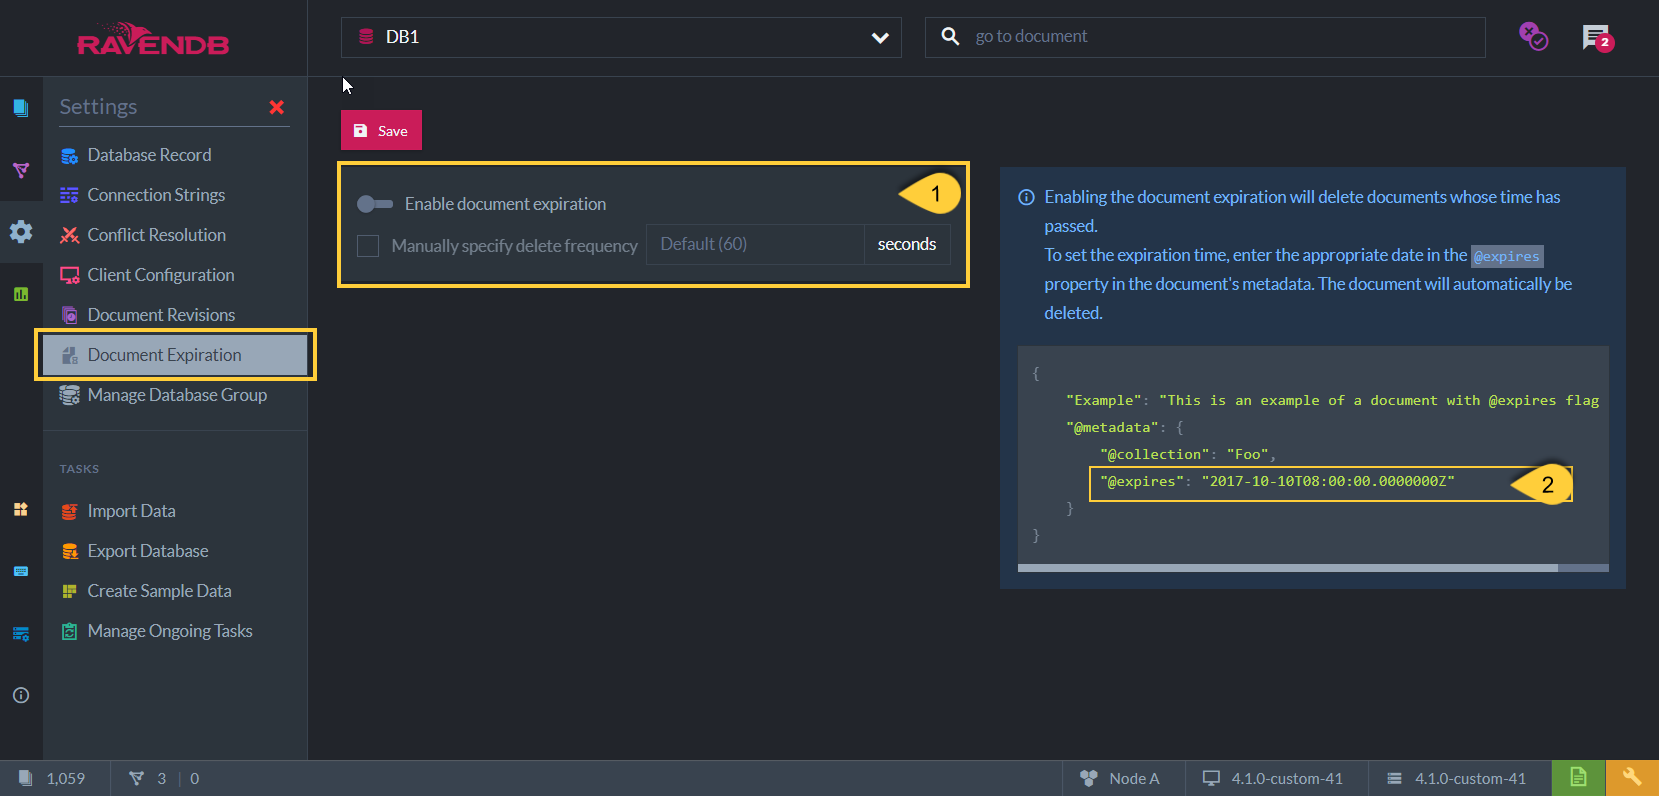
Task: Click the green document icon in footer
Action: 1578,778
